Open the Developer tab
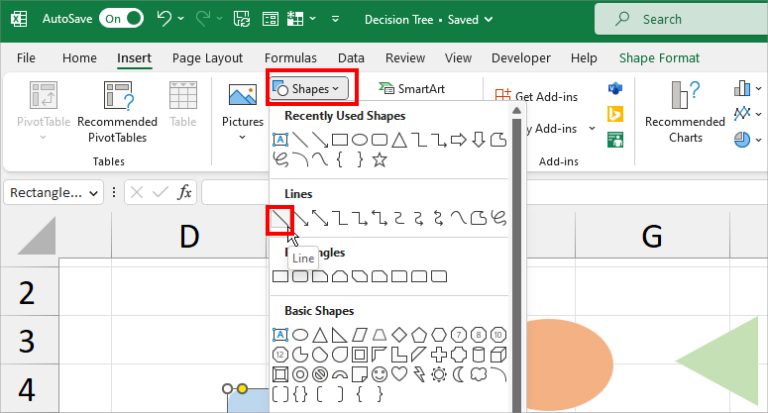768x413 pixels. [x=521, y=58]
